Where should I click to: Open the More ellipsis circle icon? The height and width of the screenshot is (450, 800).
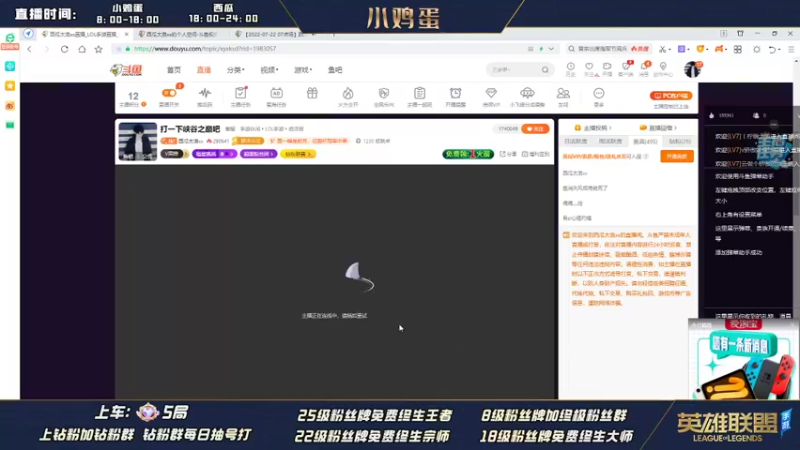tap(599, 93)
